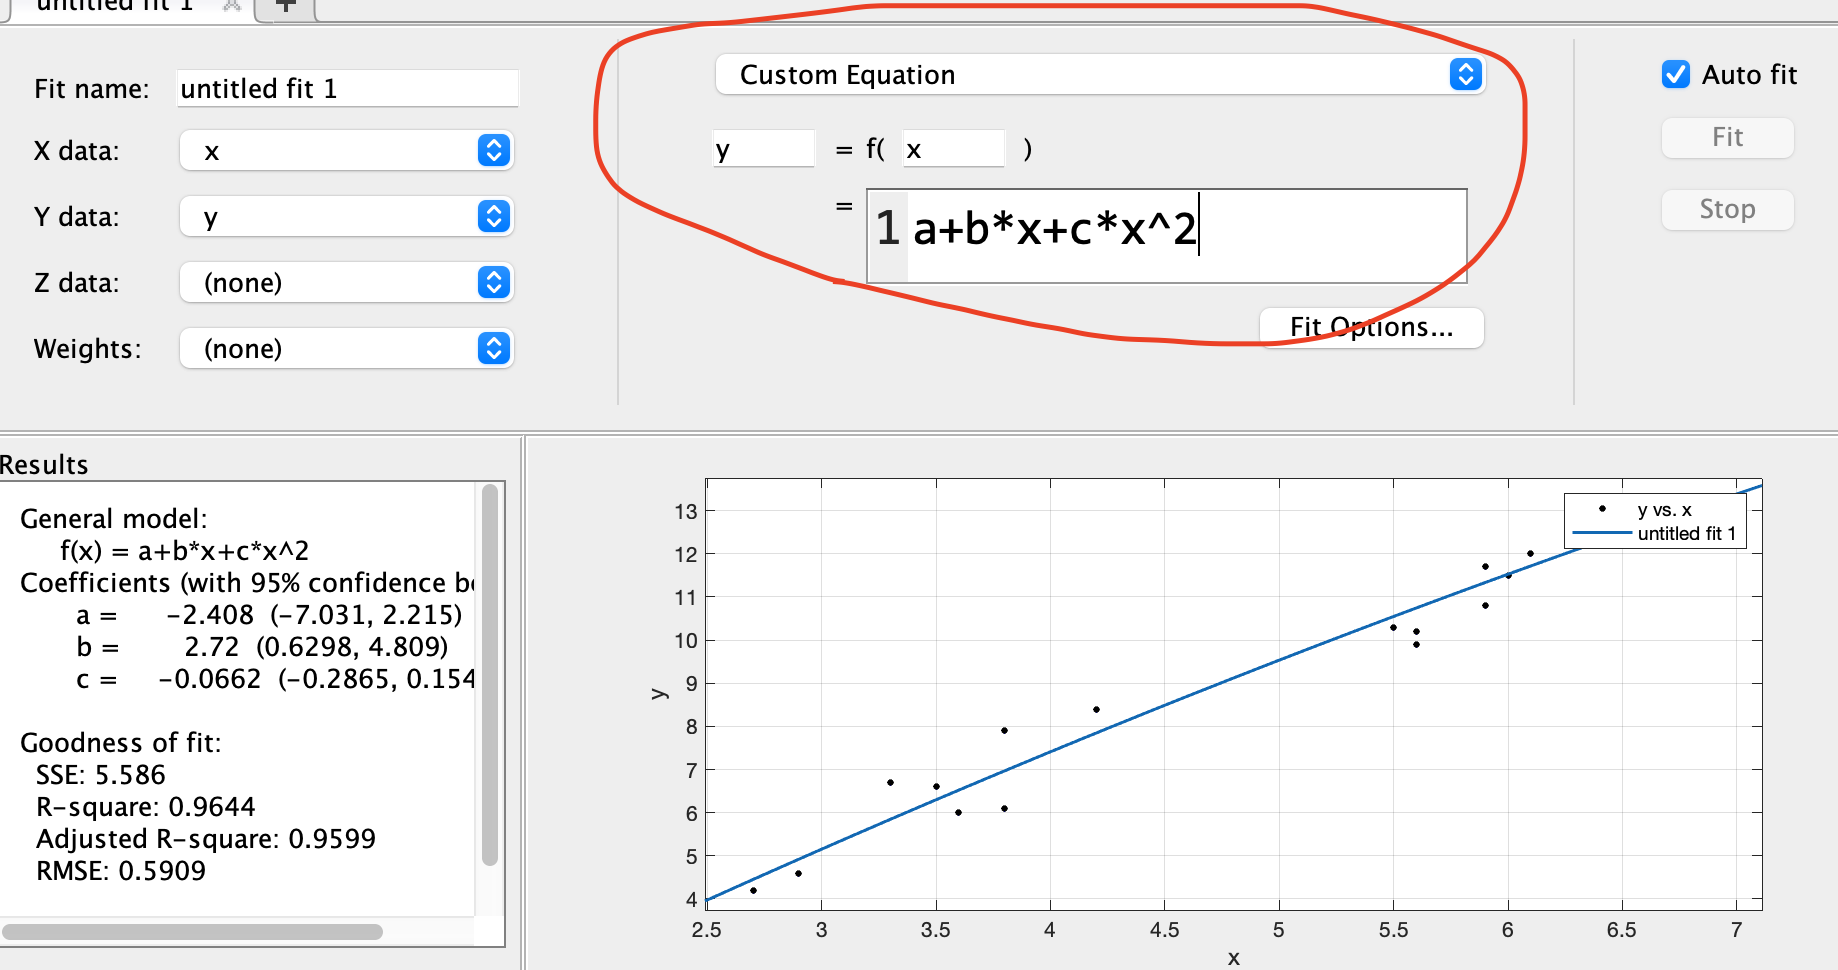Click the y vs. x legend marker
This screenshot has width=1838, height=970.
[1603, 508]
